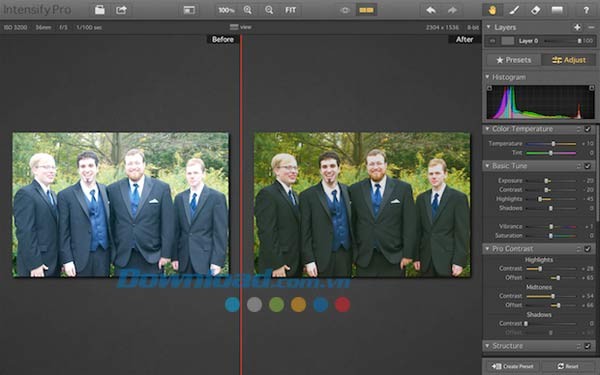Image resolution: width=600 pixels, height=375 pixels.
Task: Collapse the Structure section
Action: [487, 346]
